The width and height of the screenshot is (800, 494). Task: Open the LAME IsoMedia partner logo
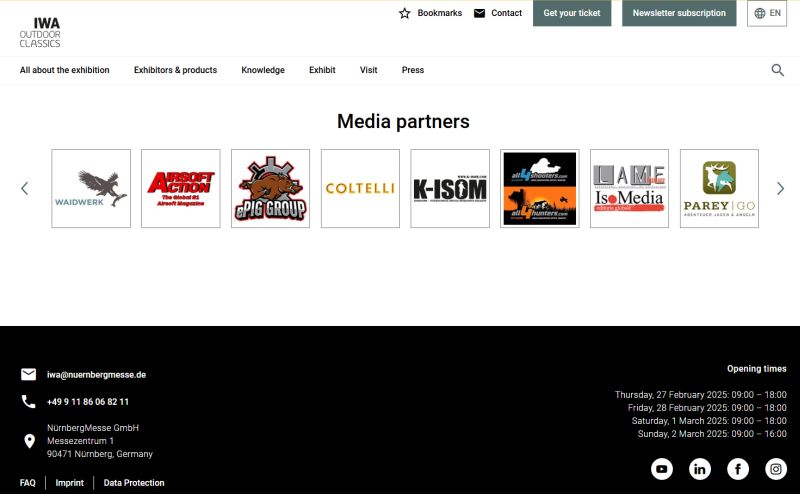point(630,188)
